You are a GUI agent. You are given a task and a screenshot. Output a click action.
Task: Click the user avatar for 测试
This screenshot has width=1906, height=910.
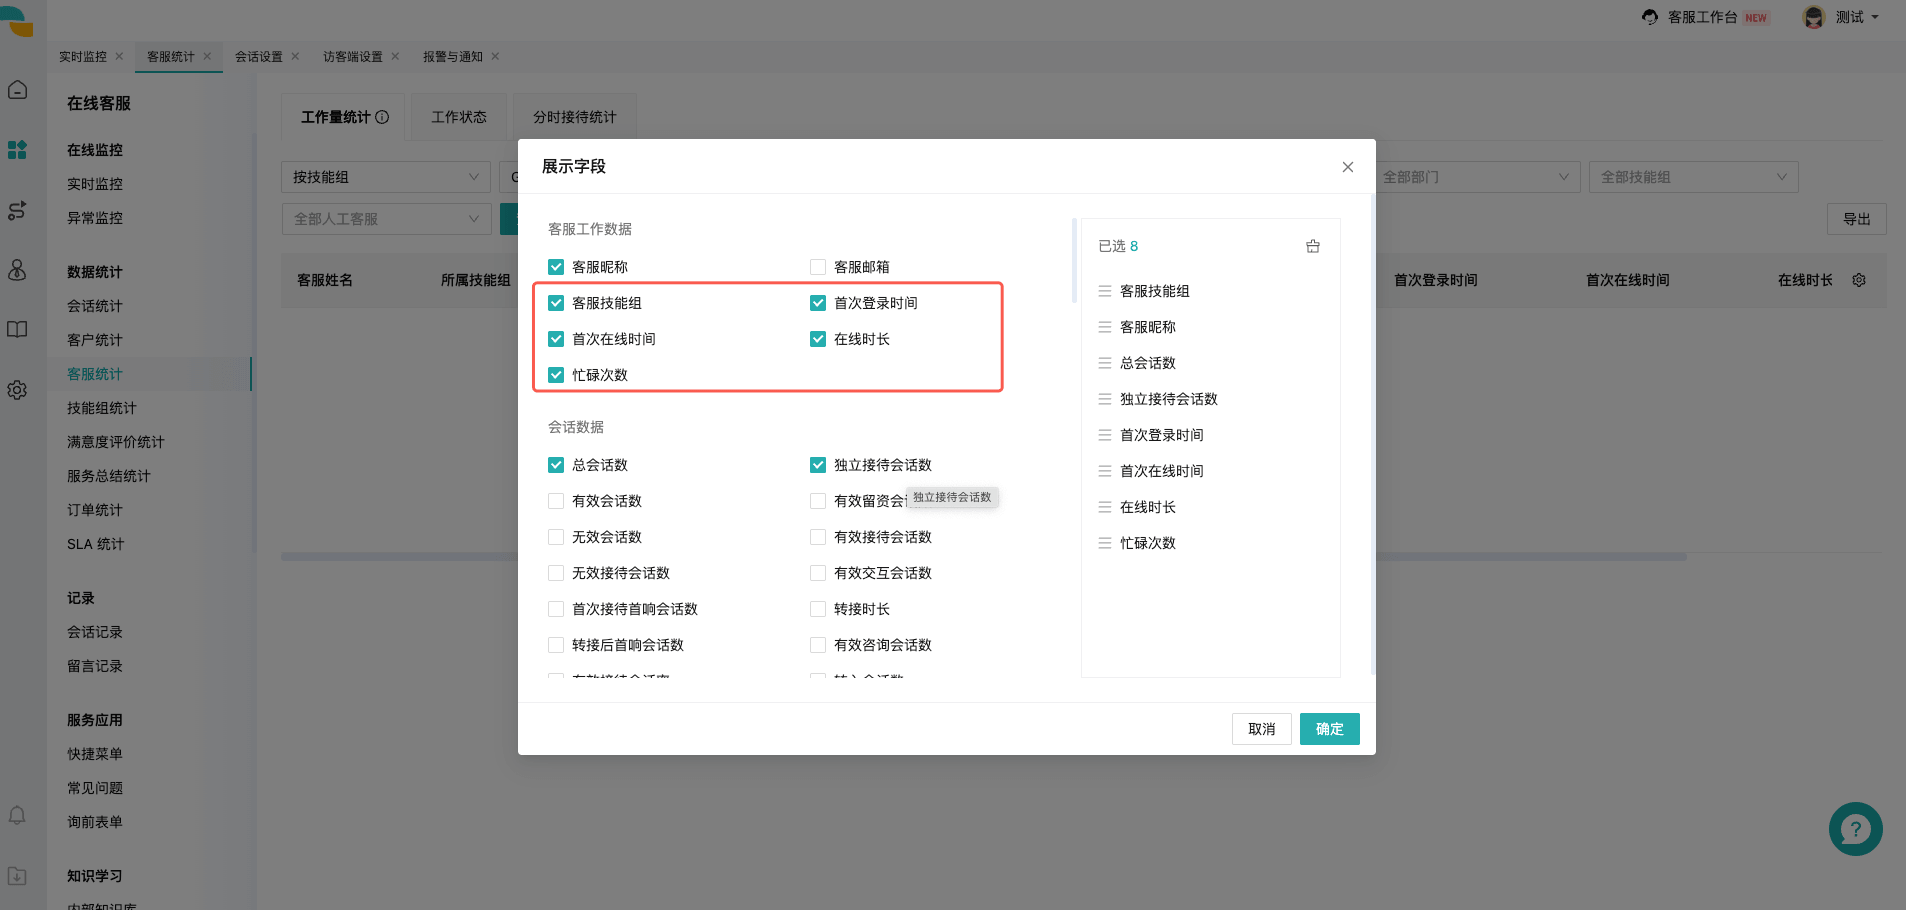[1814, 17]
